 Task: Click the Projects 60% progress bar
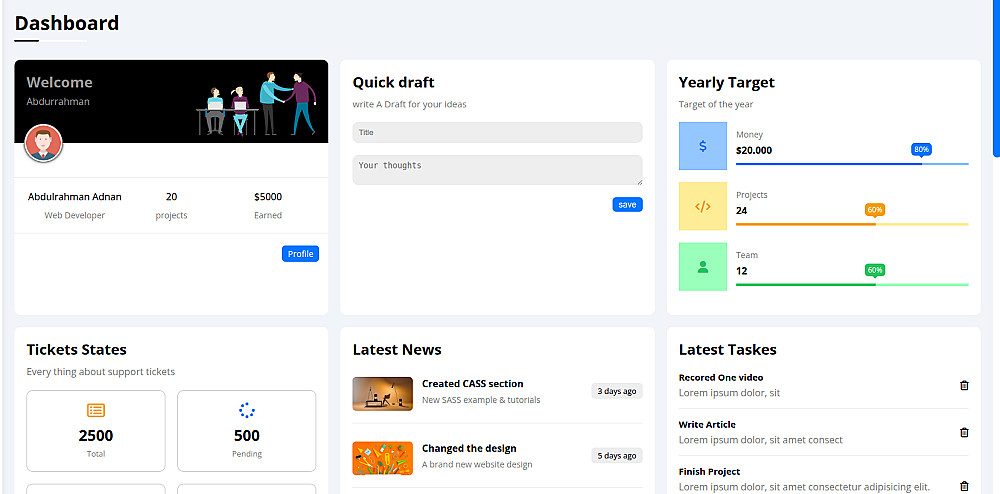tap(852, 224)
